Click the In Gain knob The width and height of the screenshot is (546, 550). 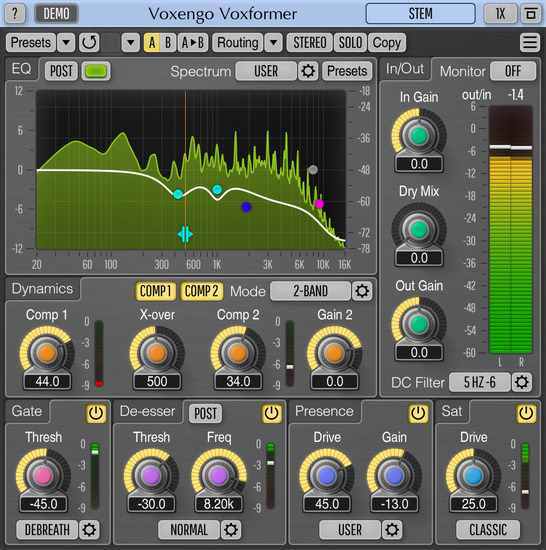(419, 135)
